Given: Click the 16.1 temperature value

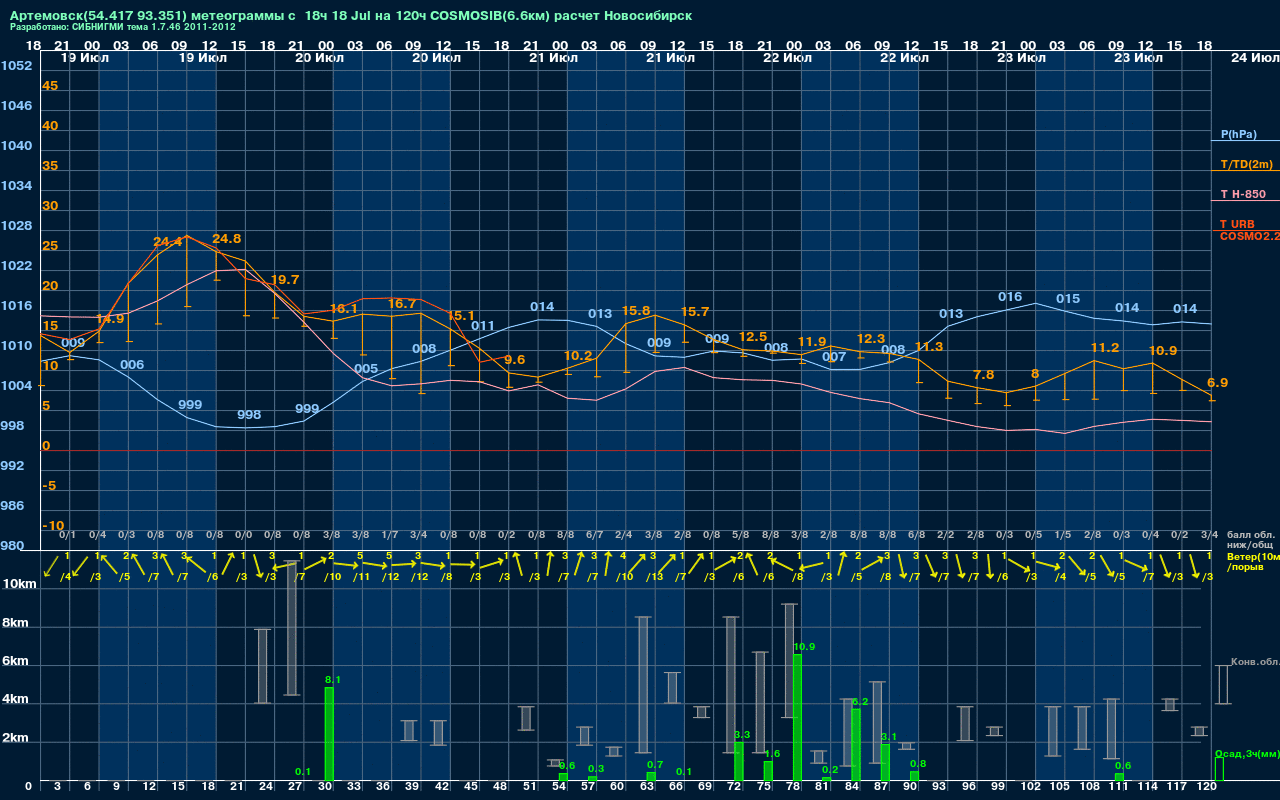Looking at the screenshot, I should tap(343, 310).
